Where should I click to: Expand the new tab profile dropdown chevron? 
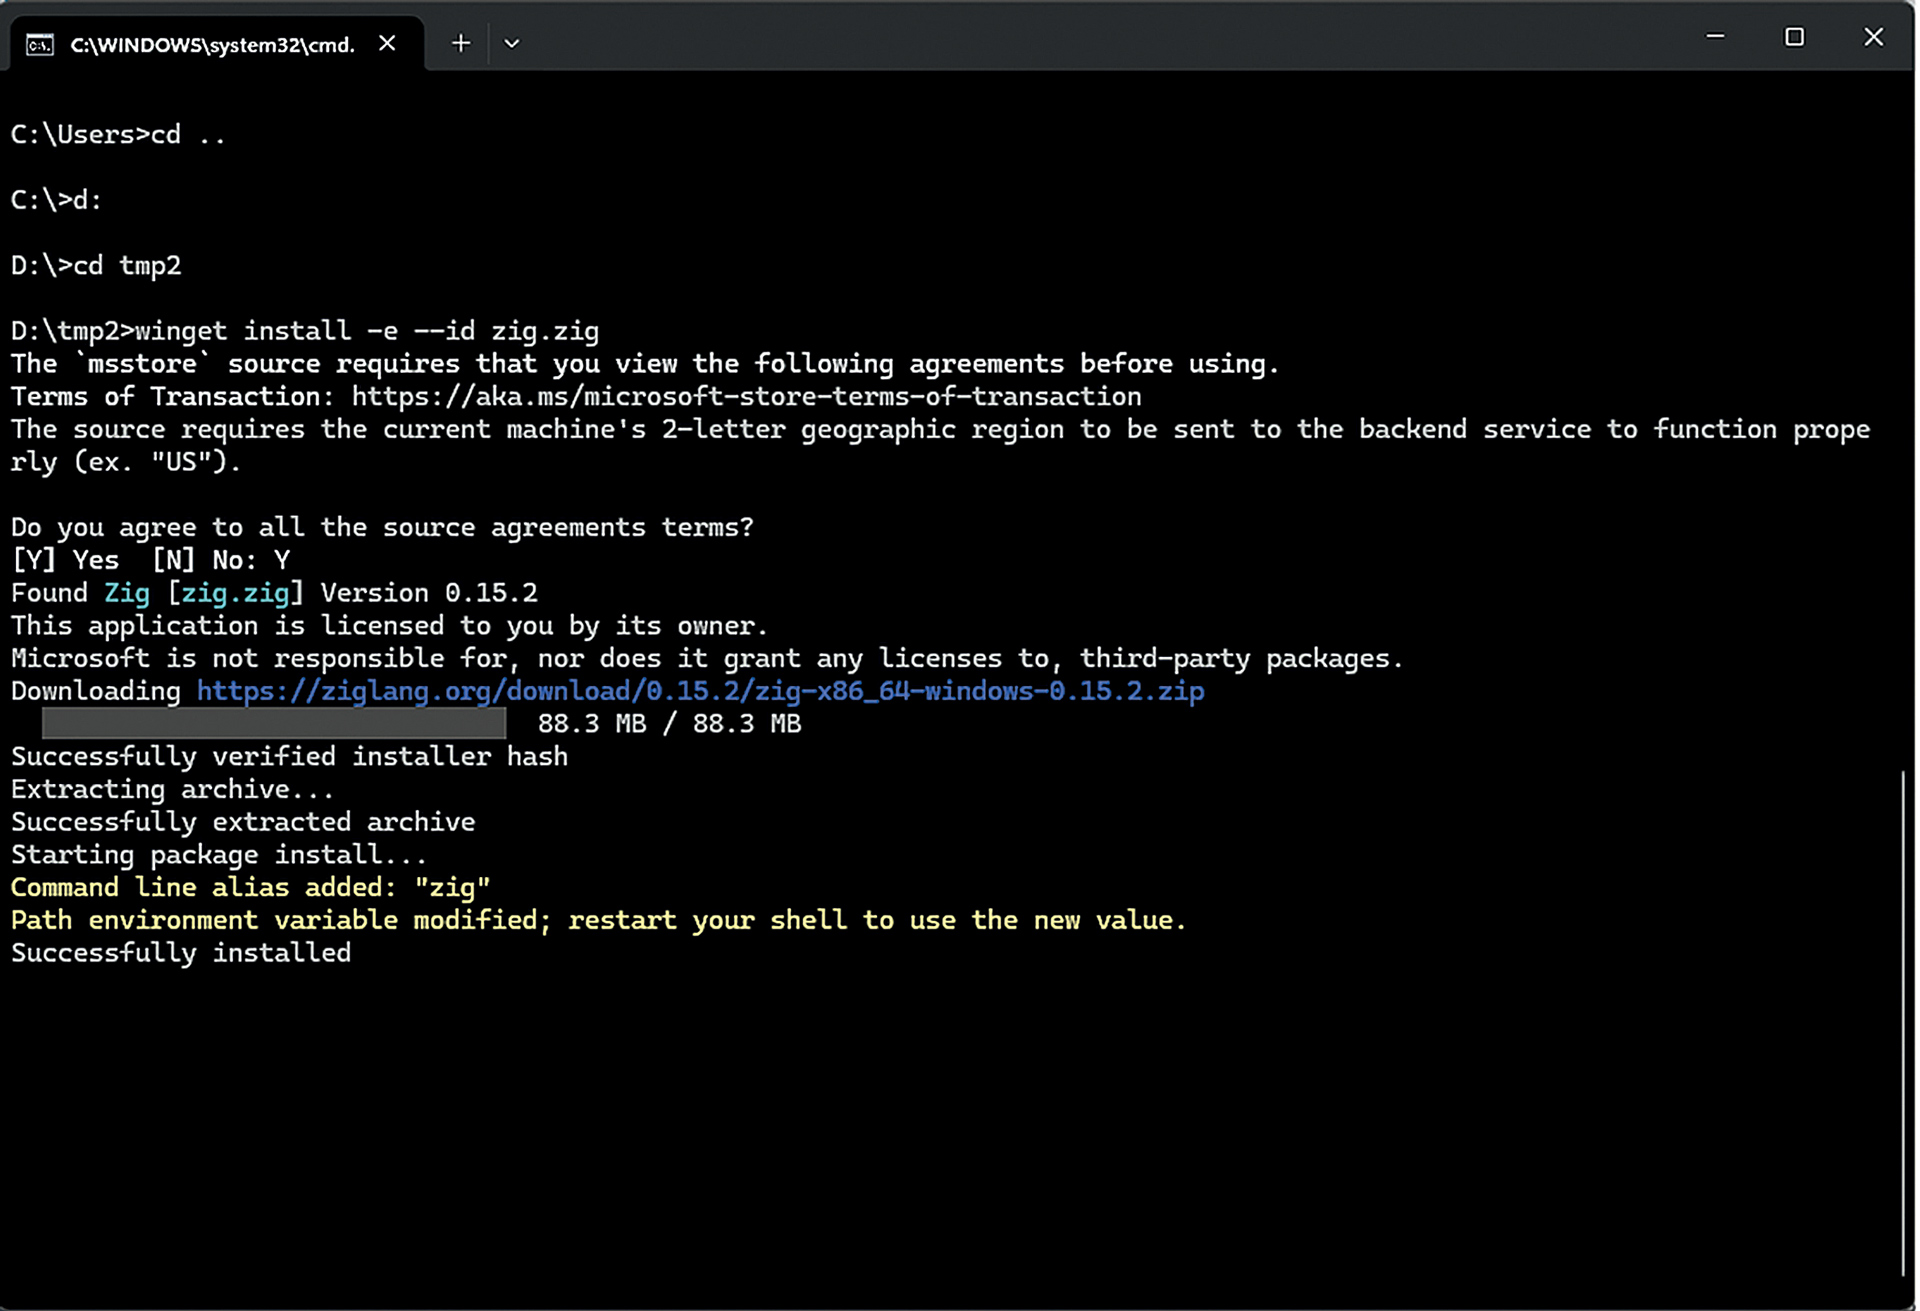511,43
